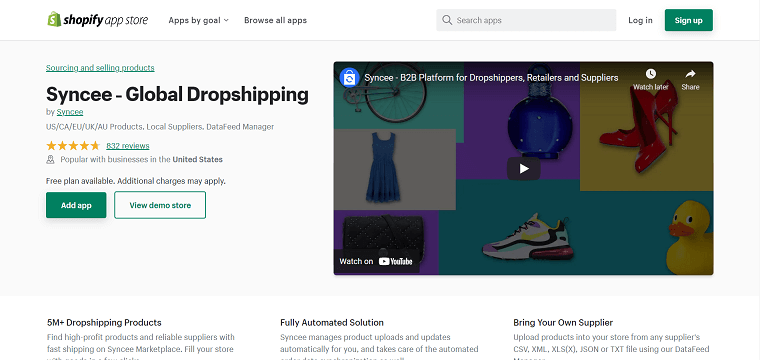760x360 pixels.
Task: Click the five-star rating icons
Action: tap(73, 145)
